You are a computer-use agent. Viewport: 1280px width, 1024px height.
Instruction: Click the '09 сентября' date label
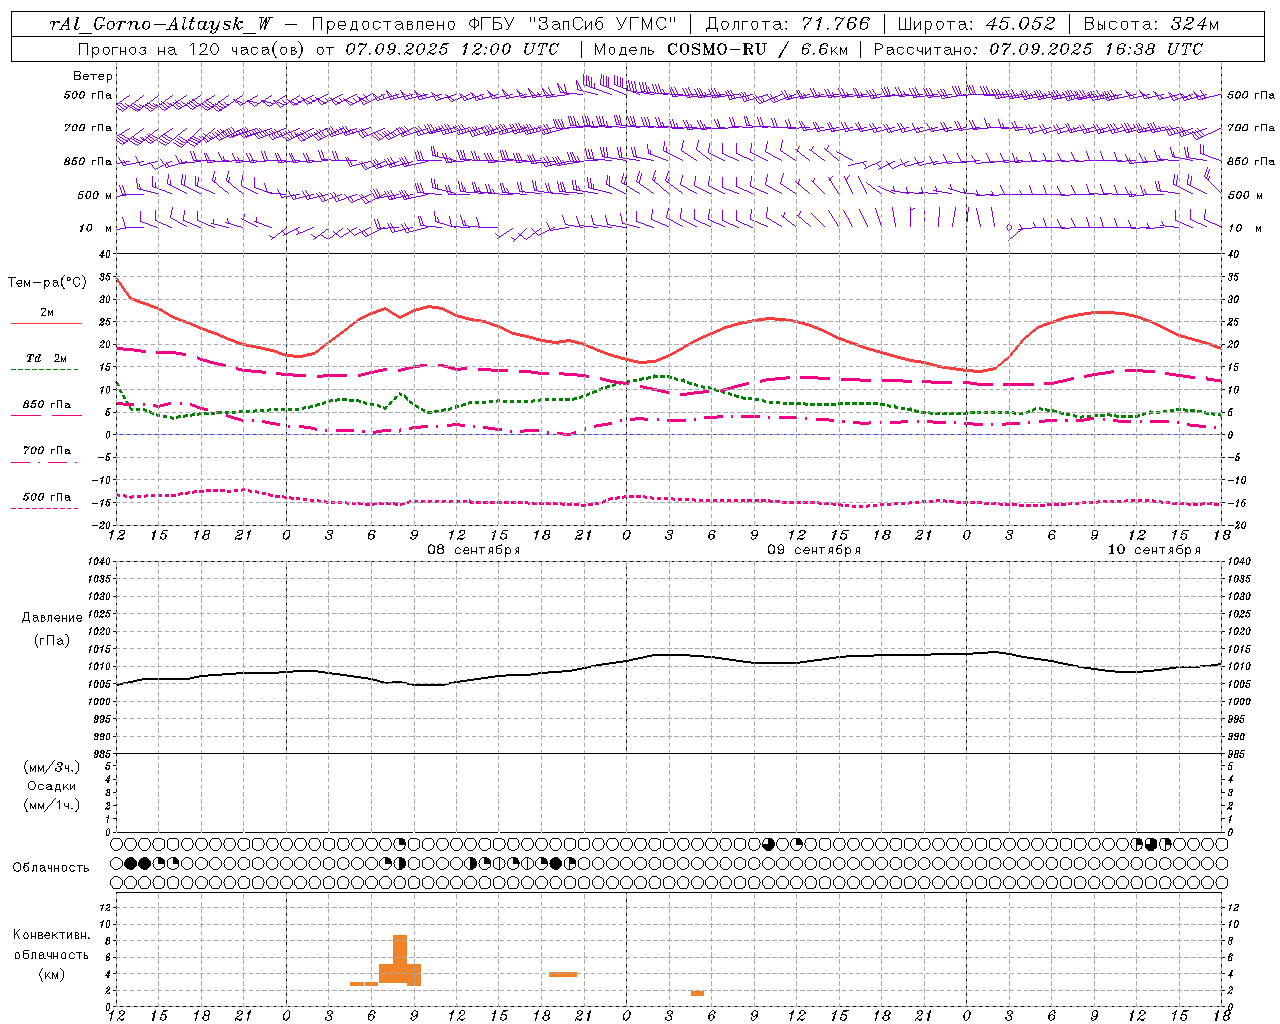click(814, 550)
